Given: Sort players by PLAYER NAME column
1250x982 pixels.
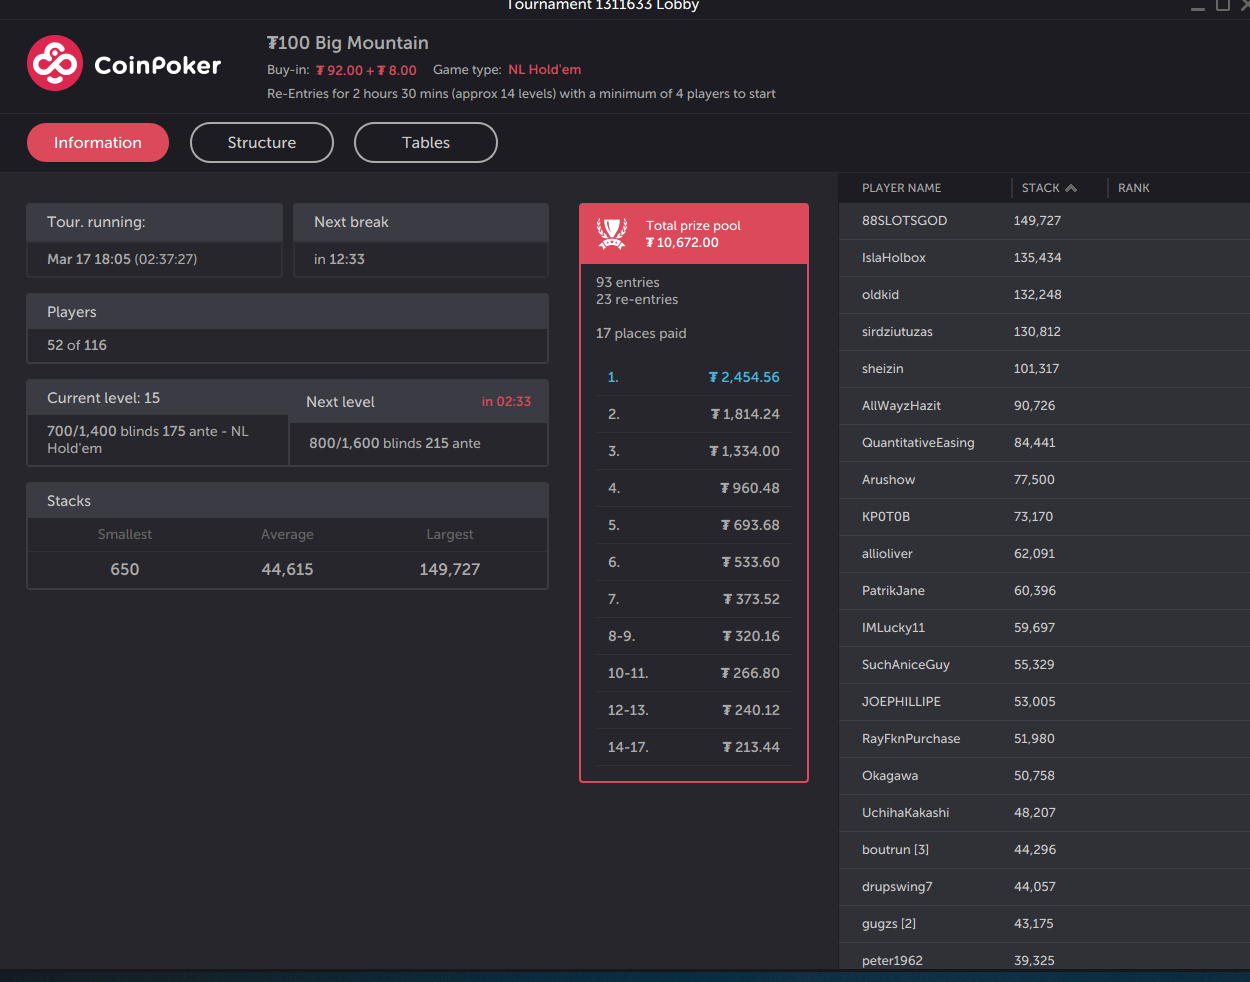Looking at the screenshot, I should coord(901,188).
